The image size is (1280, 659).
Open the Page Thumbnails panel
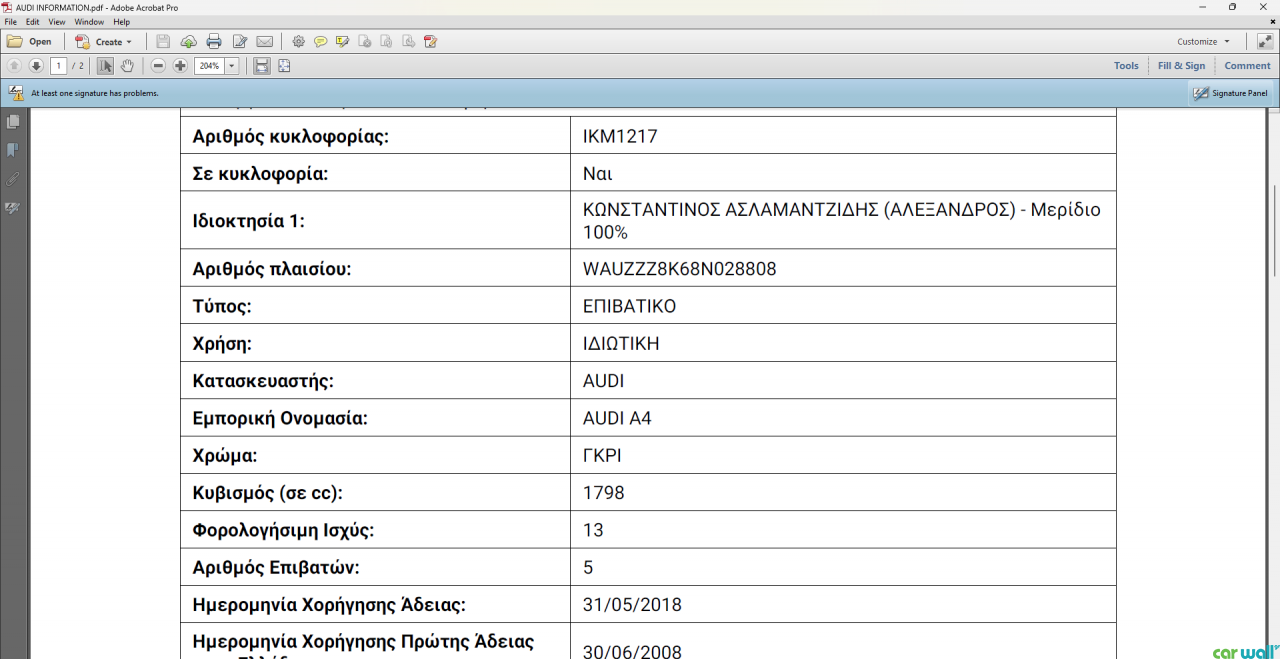(x=13, y=121)
